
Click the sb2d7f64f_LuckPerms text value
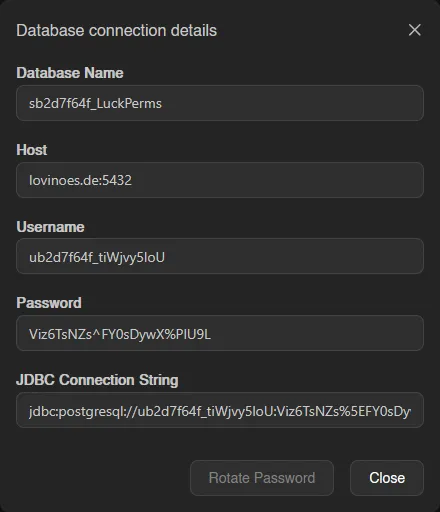click(x=95, y=104)
